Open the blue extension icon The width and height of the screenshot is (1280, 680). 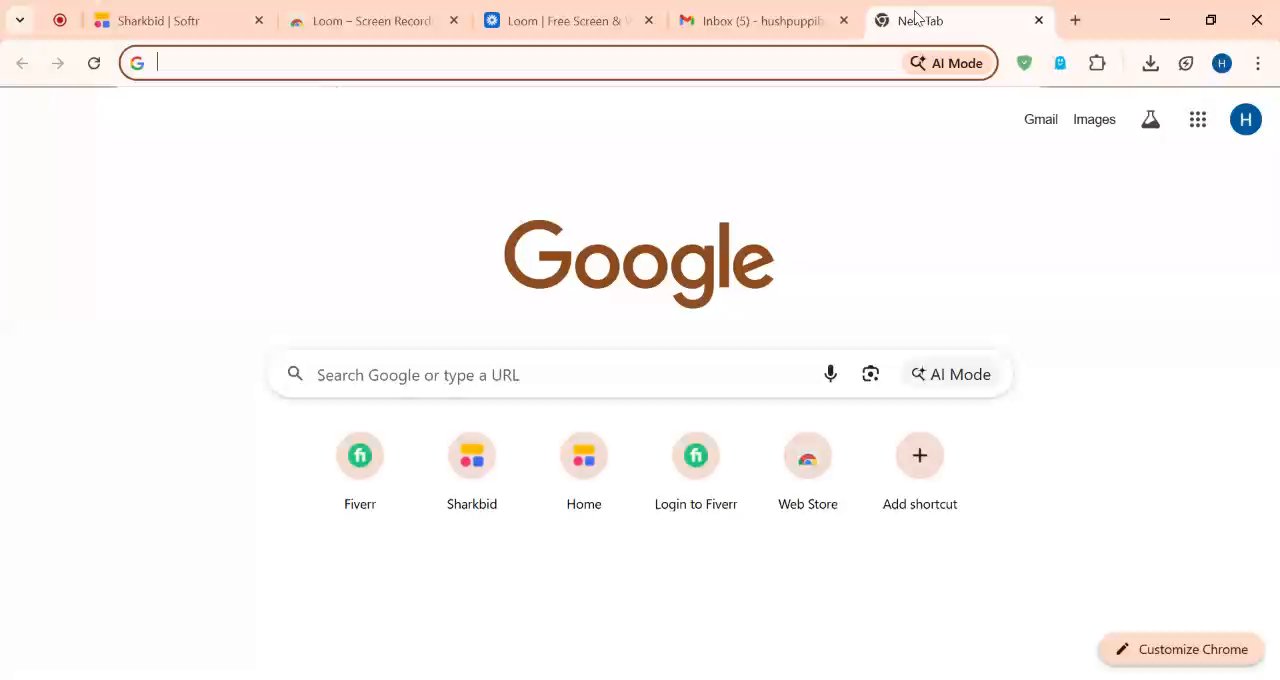click(x=1060, y=63)
